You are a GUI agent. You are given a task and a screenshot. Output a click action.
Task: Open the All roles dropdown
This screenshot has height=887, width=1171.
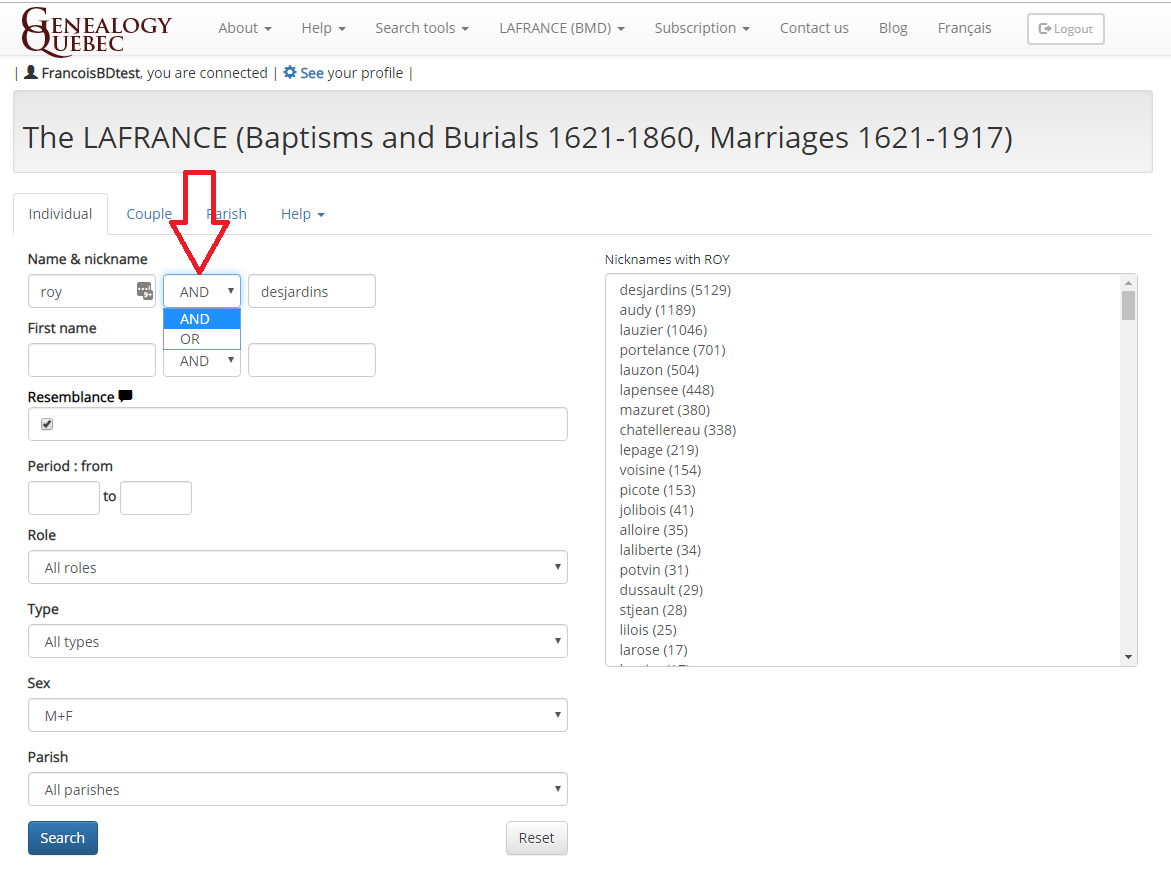(298, 567)
